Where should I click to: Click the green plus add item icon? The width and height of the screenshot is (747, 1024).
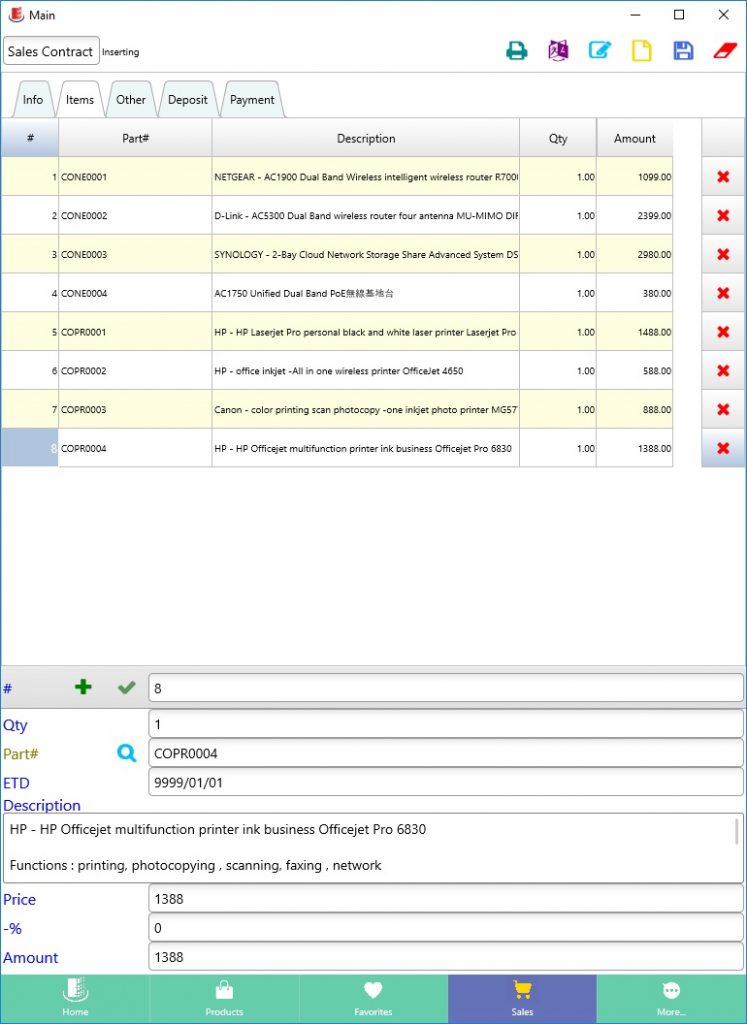(x=83, y=687)
